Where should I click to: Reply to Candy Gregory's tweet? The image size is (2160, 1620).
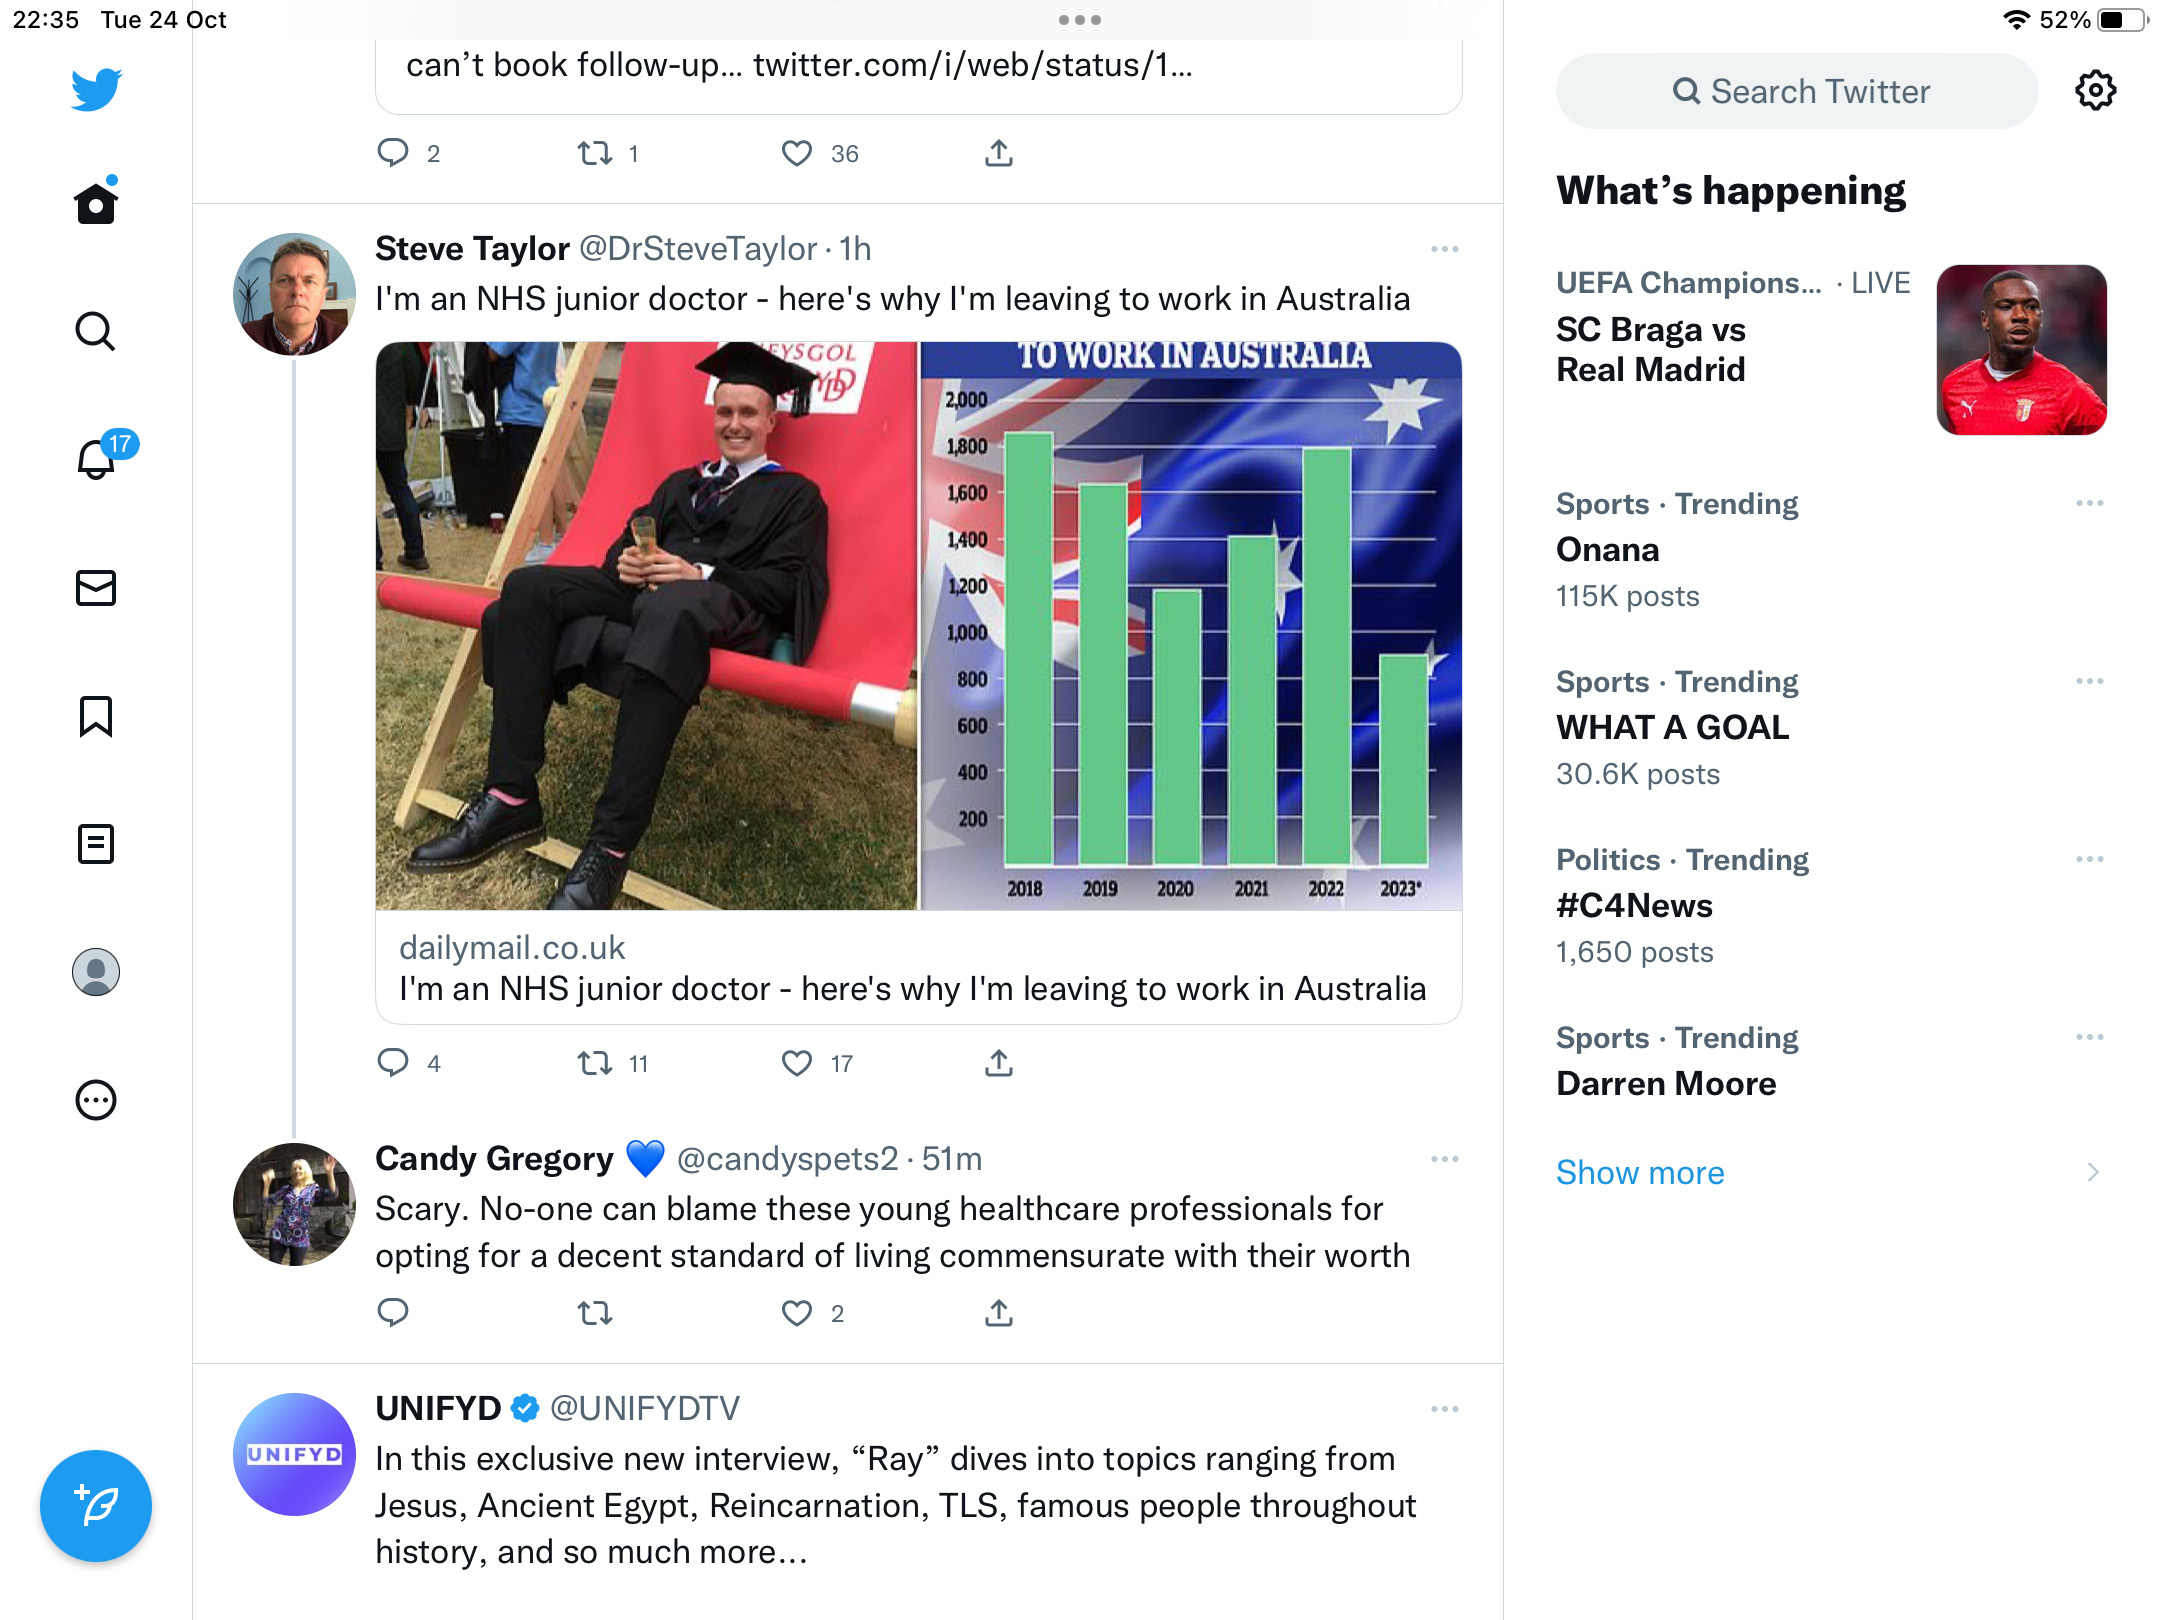[393, 1312]
